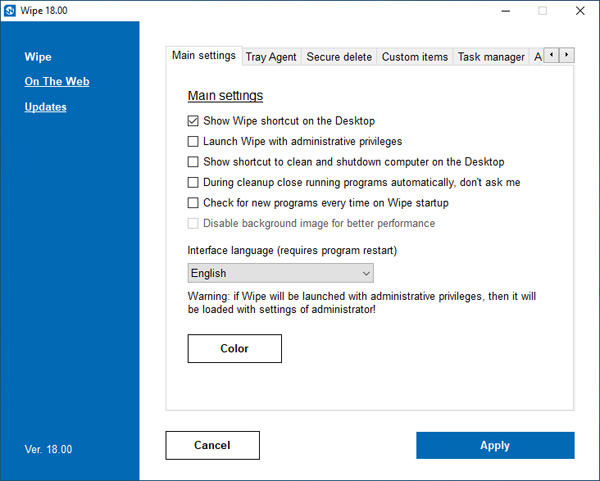Image resolution: width=600 pixels, height=481 pixels.
Task: Minimize the Wipe window
Action: click(x=506, y=11)
